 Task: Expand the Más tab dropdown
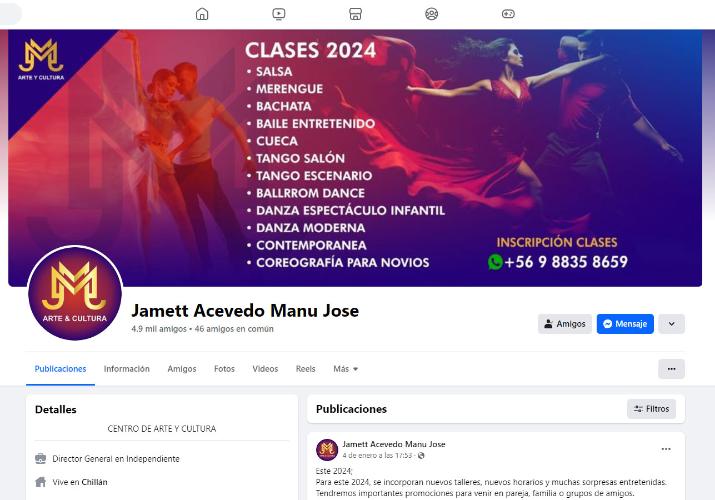coord(346,369)
